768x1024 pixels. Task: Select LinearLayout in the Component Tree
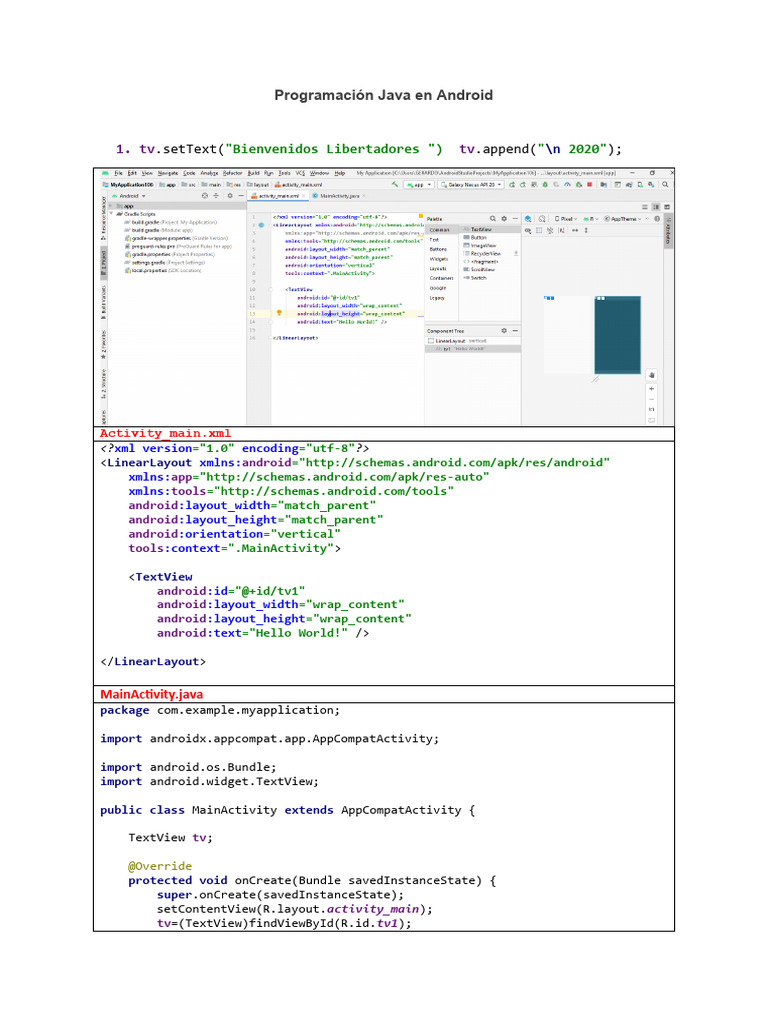click(450, 341)
